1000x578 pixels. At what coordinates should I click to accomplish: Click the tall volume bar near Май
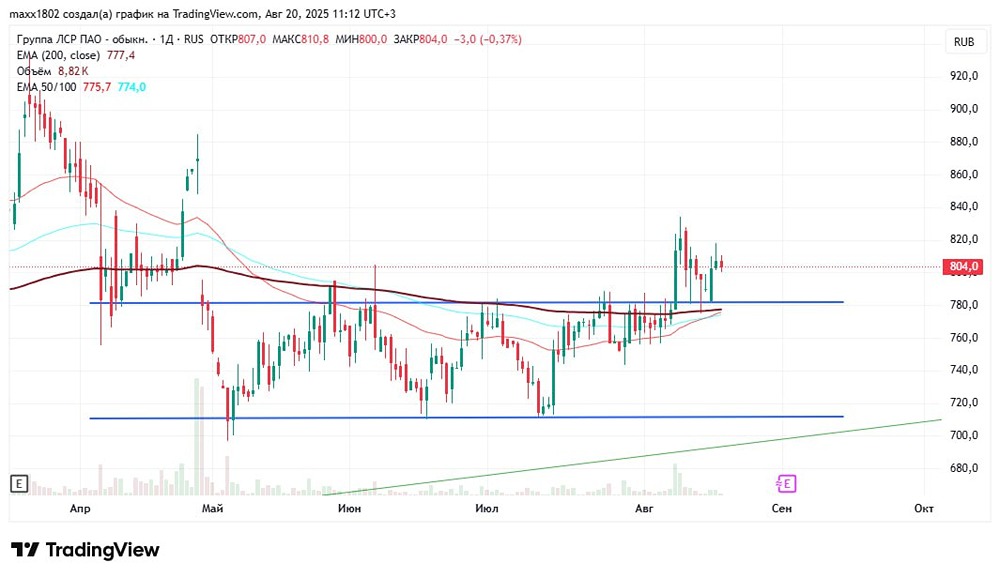coord(196,437)
